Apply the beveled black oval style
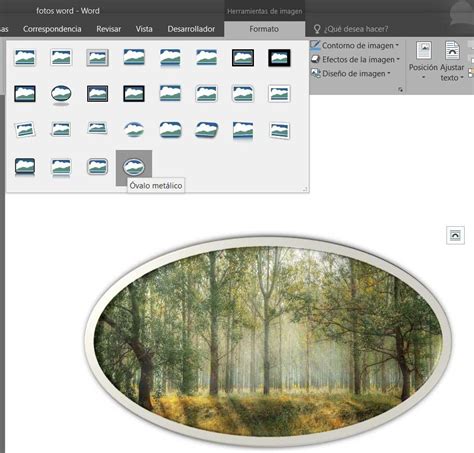The height and width of the screenshot is (453, 474). pyautogui.click(x=61, y=94)
